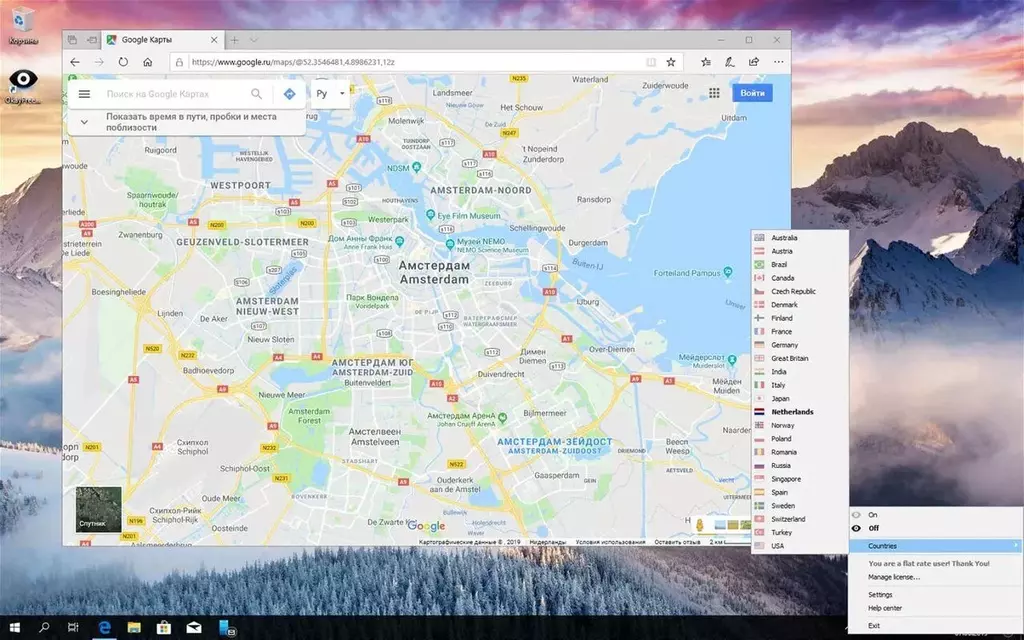Switch to the Спутник satellite view thumbnail
Screen dimensions: 1024x640
(99, 509)
